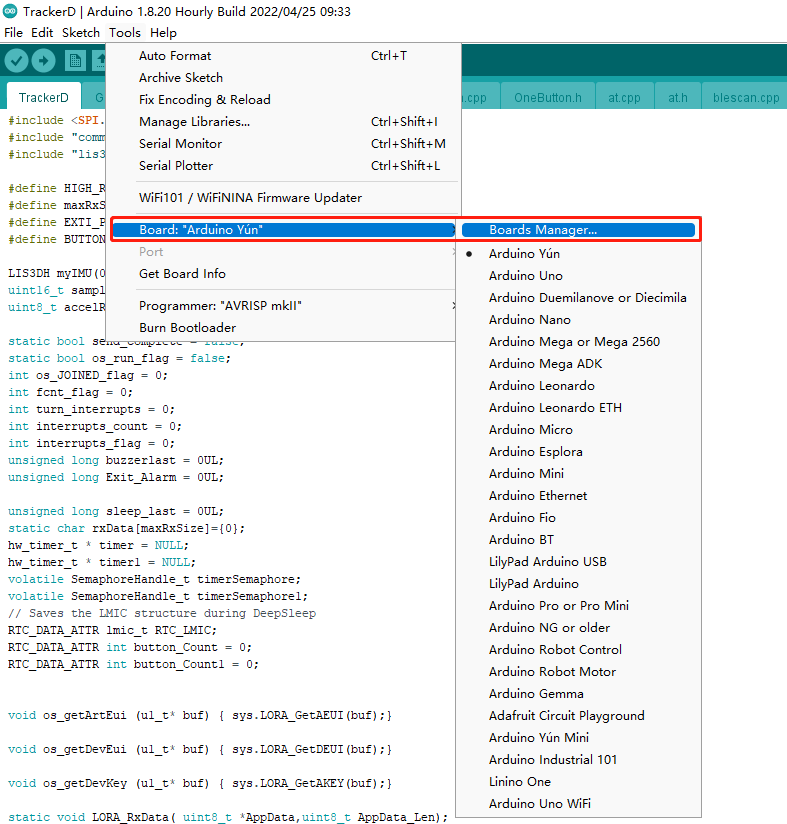
Task: Select Adafruit Circuit Playground board
Action: point(578,716)
